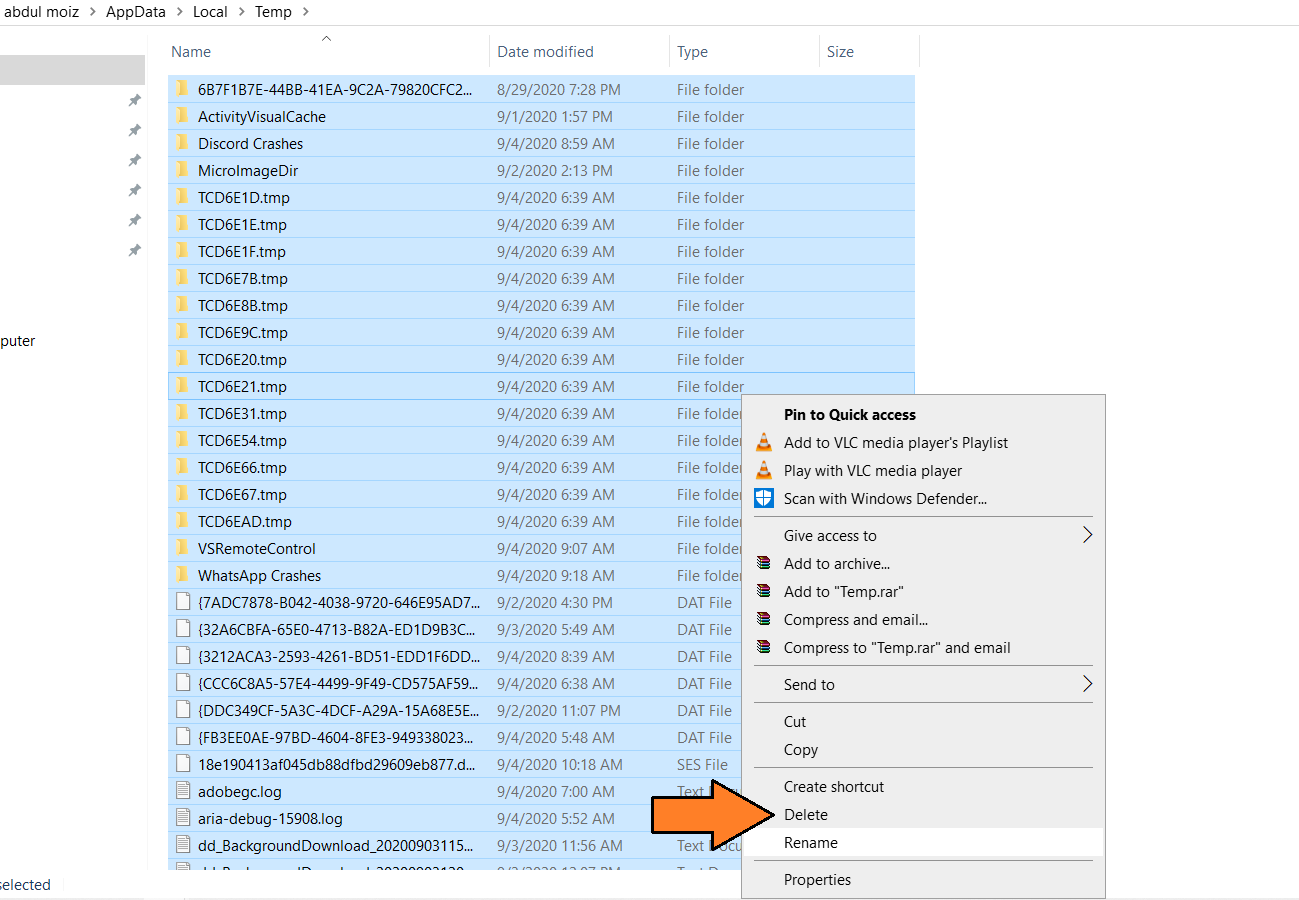Viewport: 1299px width, 900px height.
Task: Select the MicroImageDir folder icon
Action: coord(182,170)
